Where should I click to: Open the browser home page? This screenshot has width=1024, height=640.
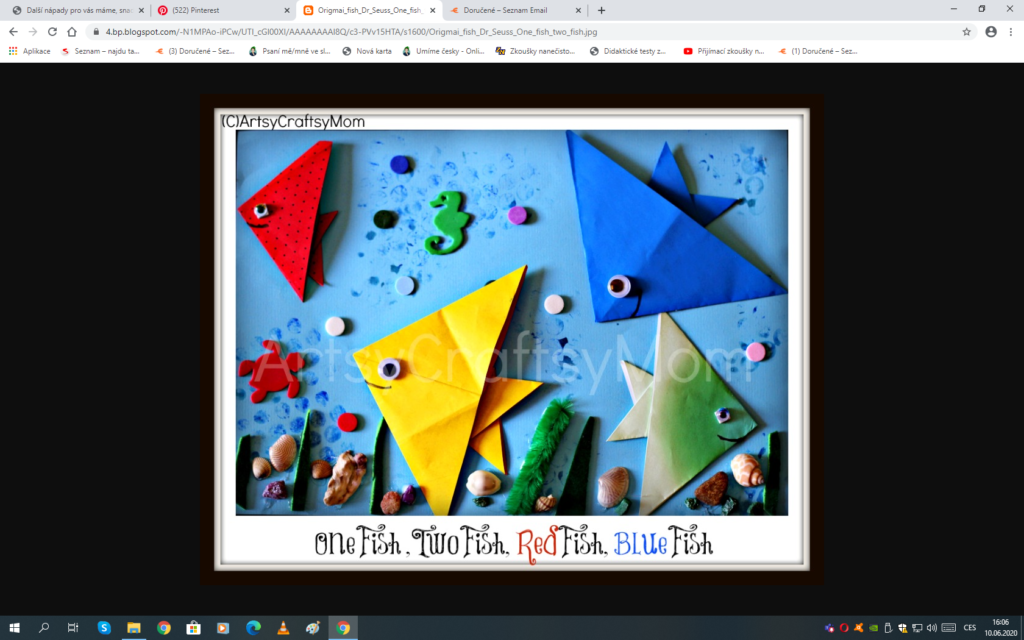pos(72,31)
